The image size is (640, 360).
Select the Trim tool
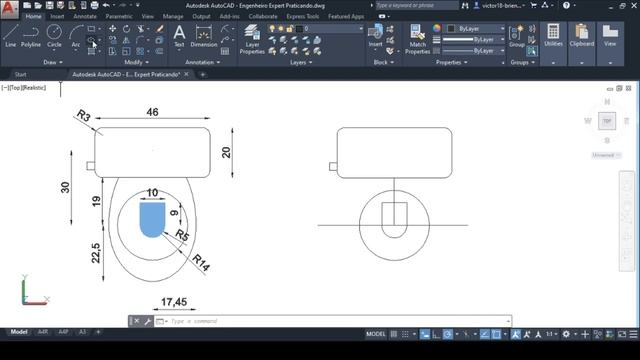[141, 29]
